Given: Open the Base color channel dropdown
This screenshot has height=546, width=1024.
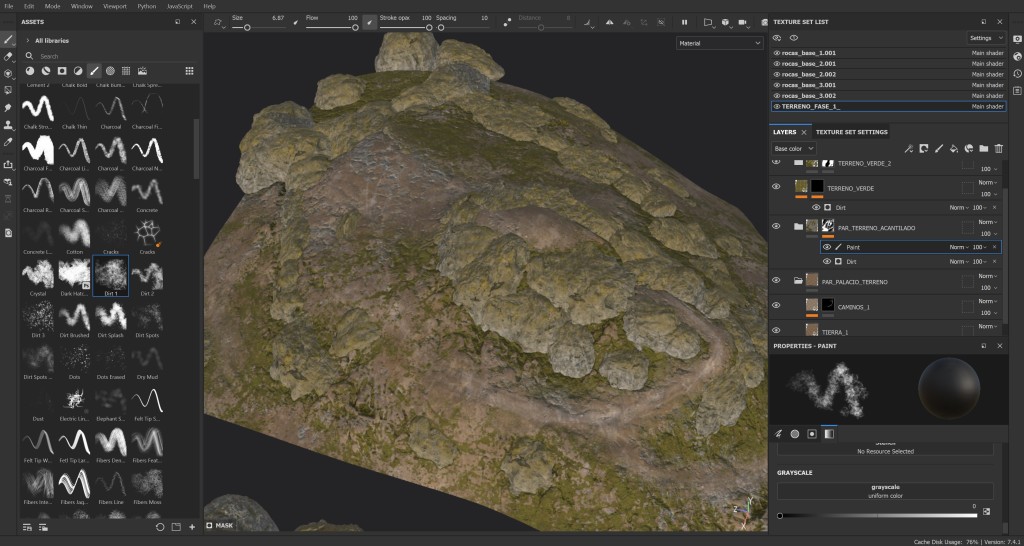Looking at the screenshot, I should click(794, 148).
